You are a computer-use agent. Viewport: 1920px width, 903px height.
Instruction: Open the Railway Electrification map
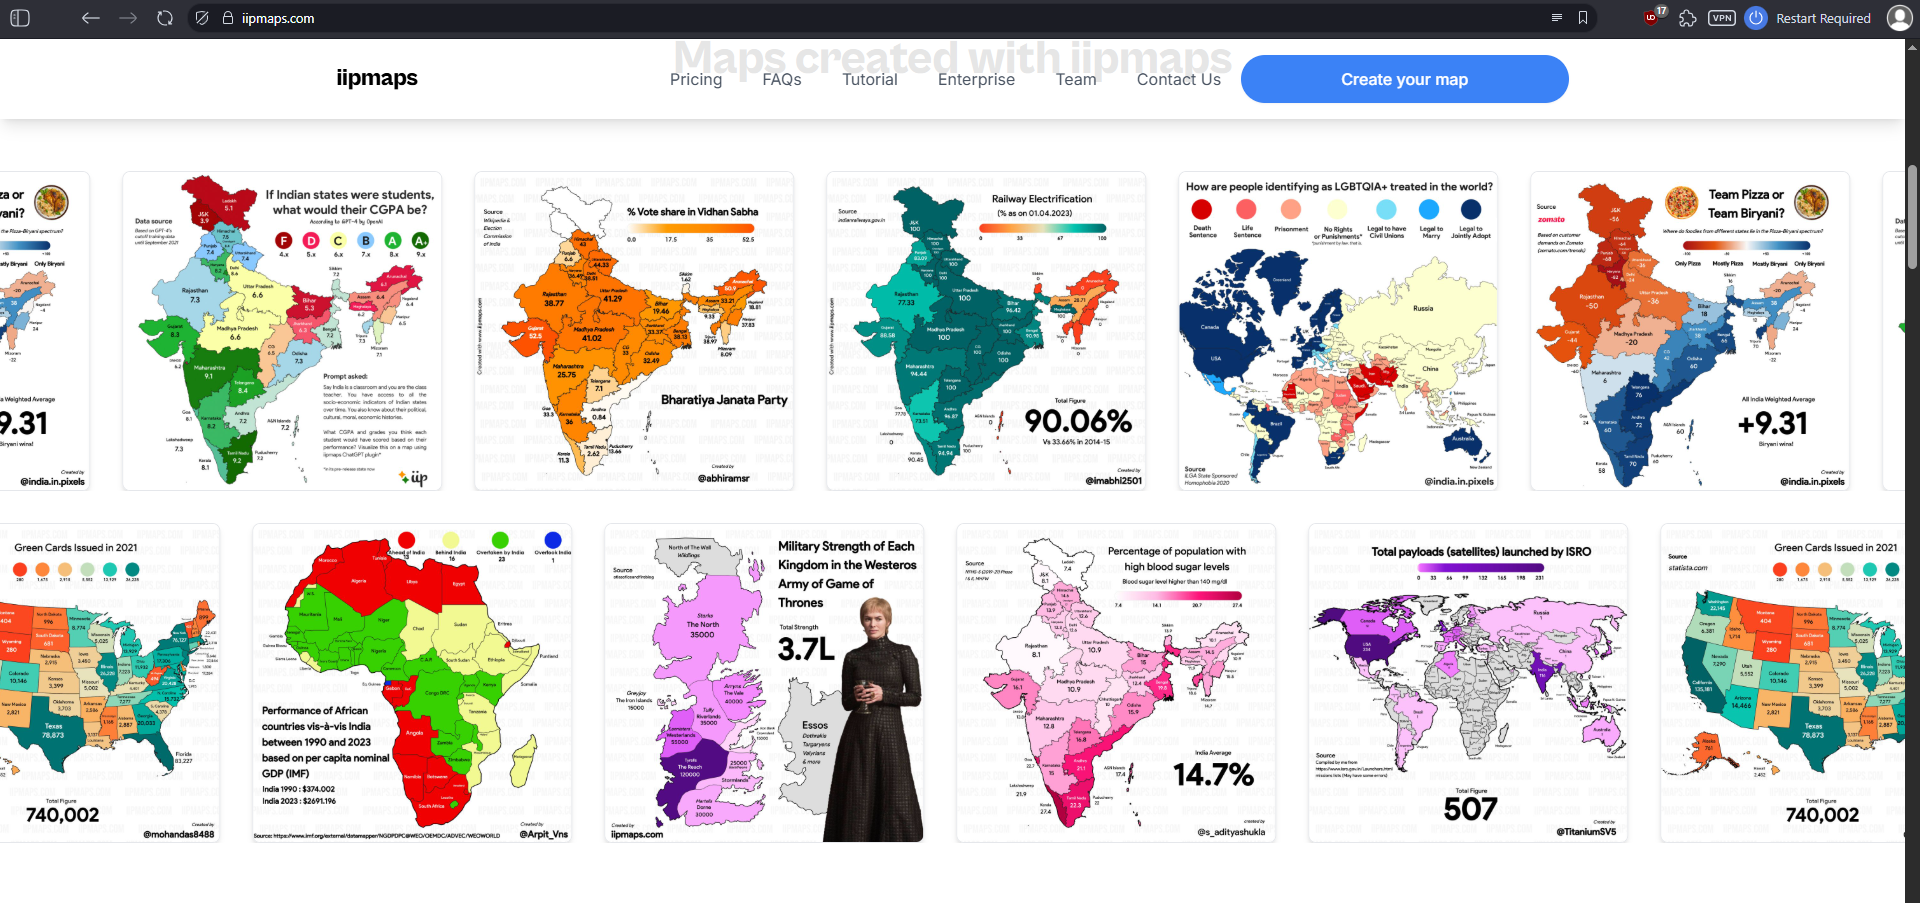coord(986,331)
